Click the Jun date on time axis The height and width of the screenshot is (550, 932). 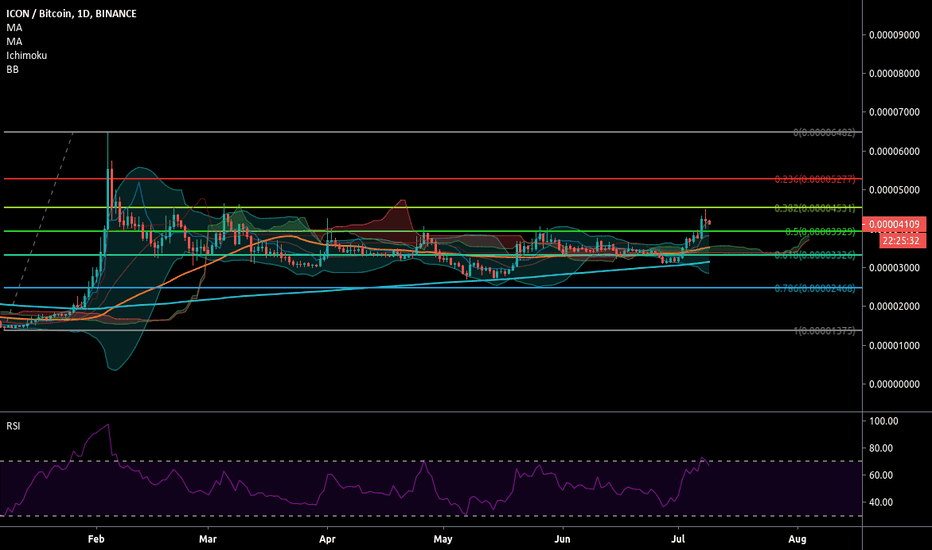(x=562, y=539)
